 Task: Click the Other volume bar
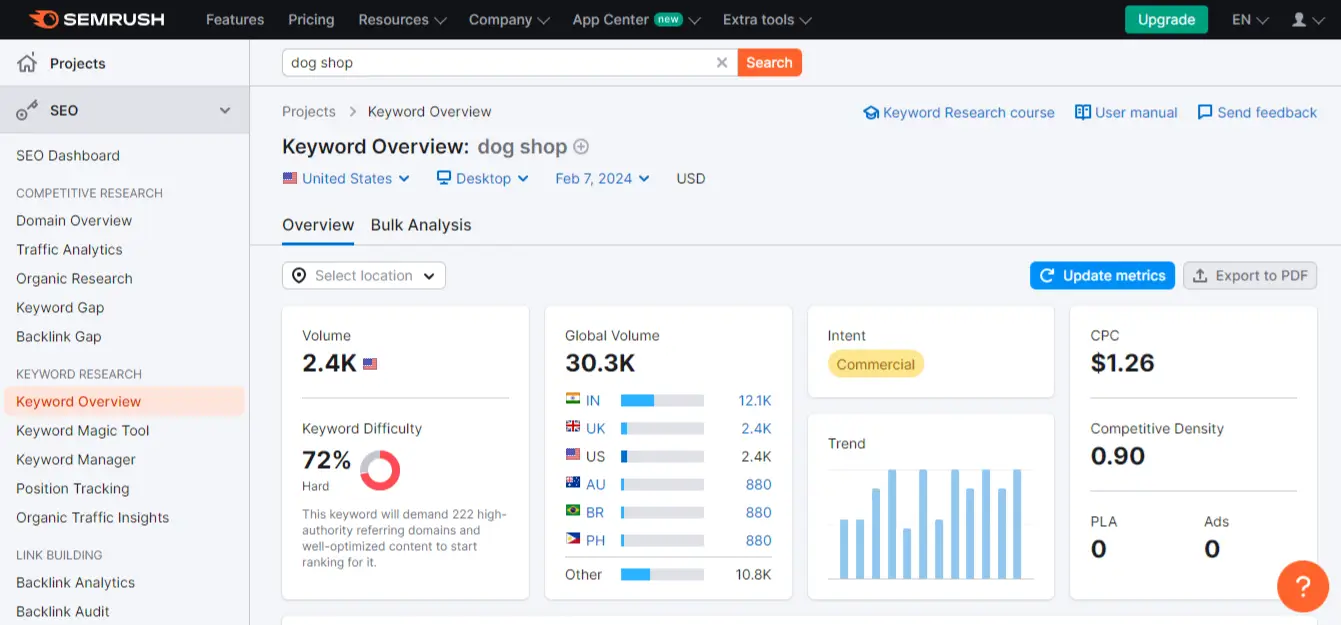point(662,574)
